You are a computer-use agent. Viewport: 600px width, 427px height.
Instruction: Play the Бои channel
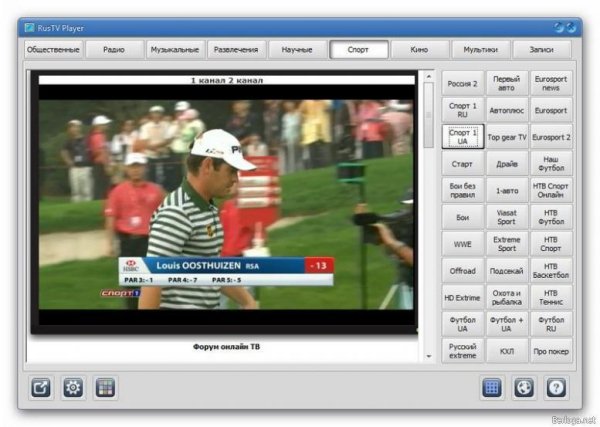tap(463, 217)
